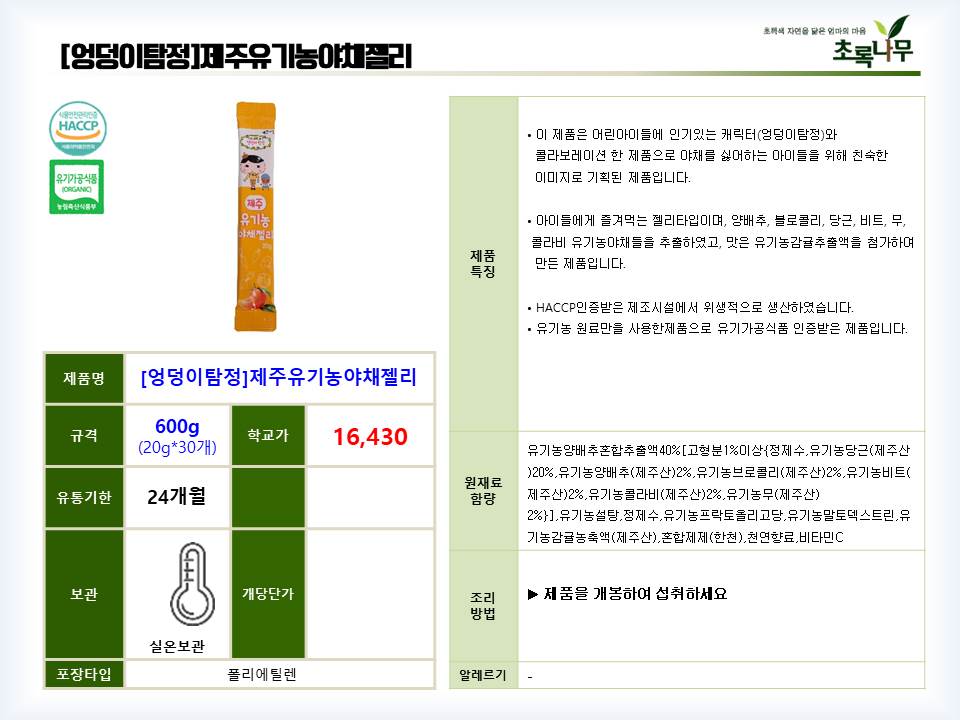Click the room-temperature thermometer icon

tap(192, 583)
